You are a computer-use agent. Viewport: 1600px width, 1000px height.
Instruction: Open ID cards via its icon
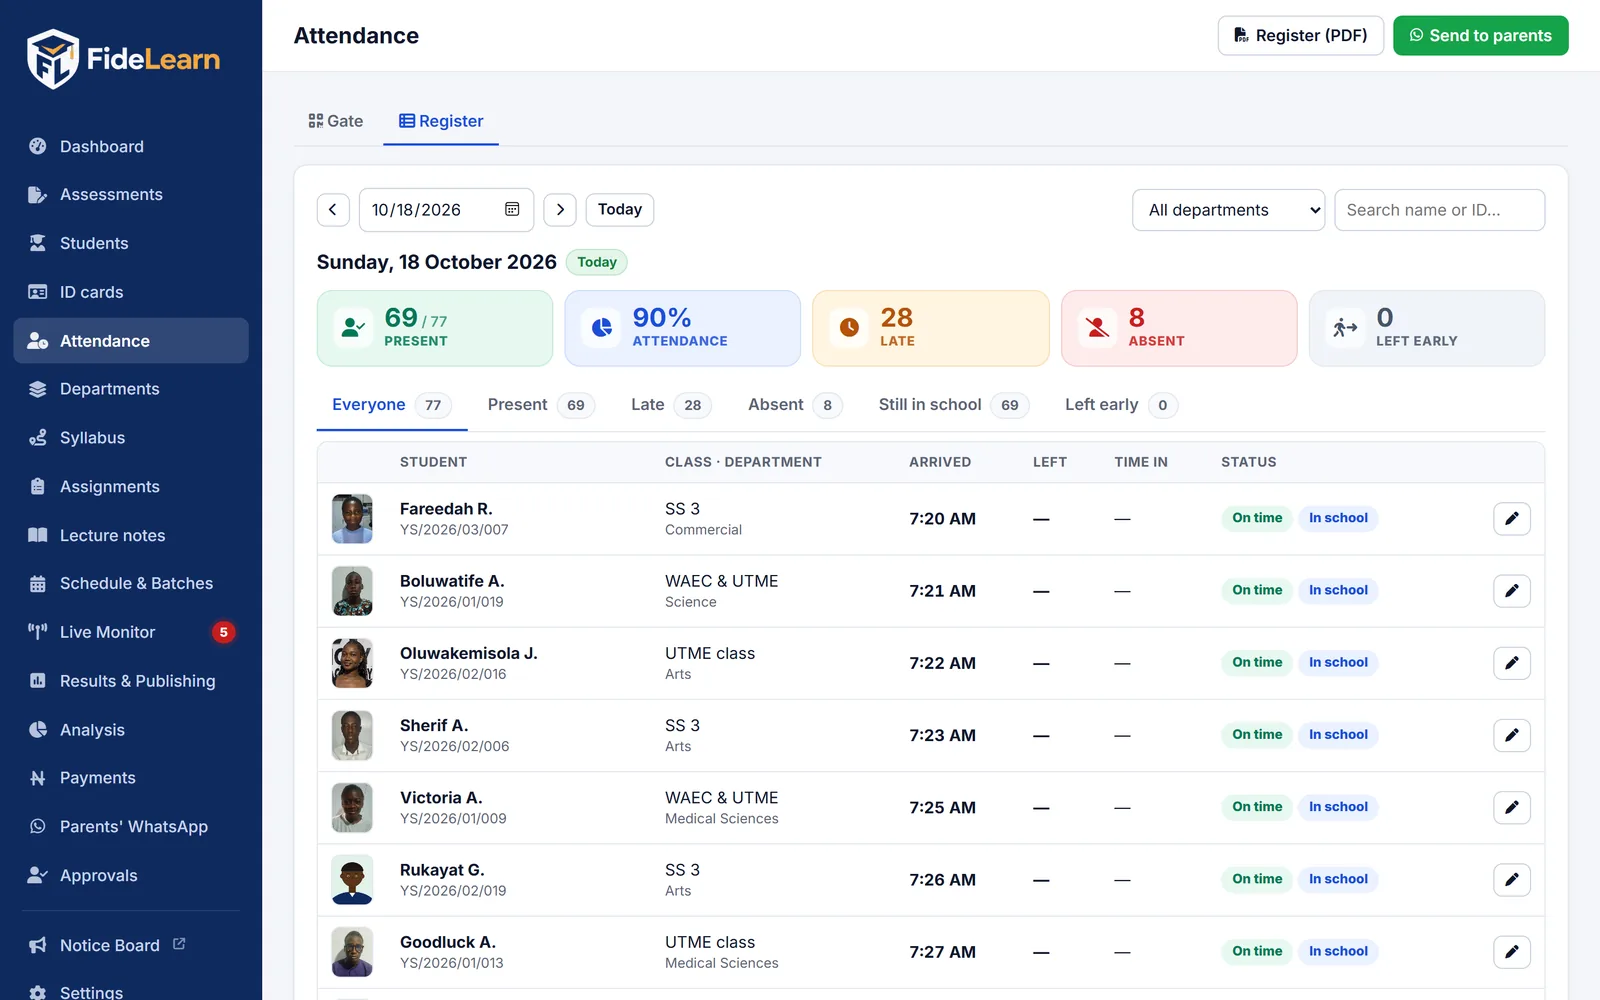pos(38,292)
